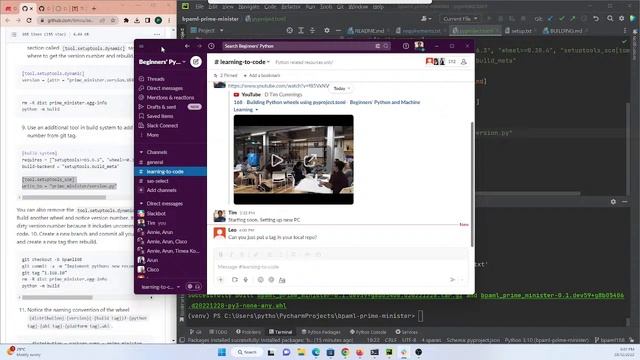Open Mentions & reactions in Slack
The height and width of the screenshot is (360, 640).
[x=169, y=98]
